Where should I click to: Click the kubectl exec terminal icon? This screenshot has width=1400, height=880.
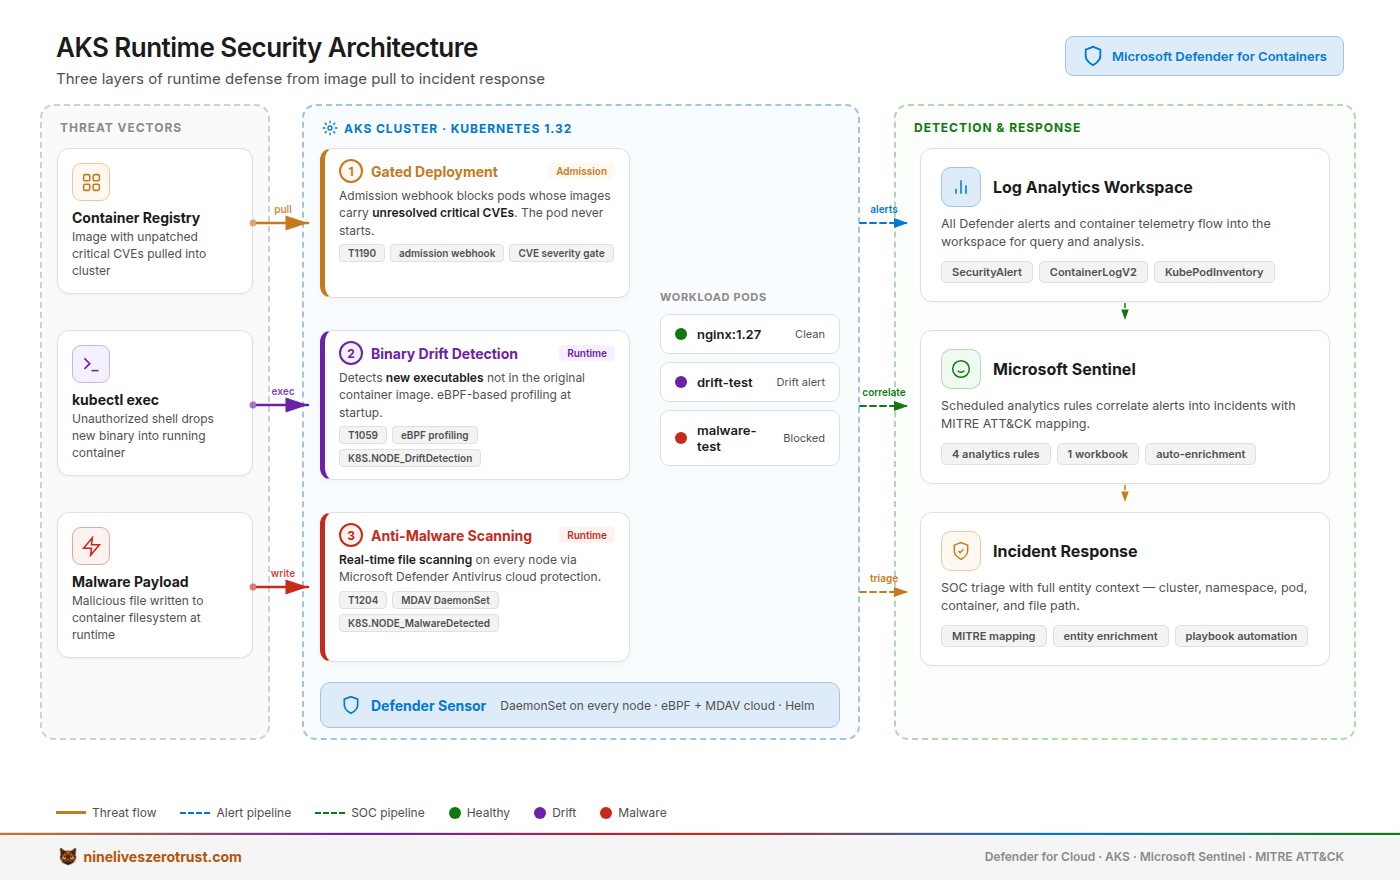pos(91,364)
